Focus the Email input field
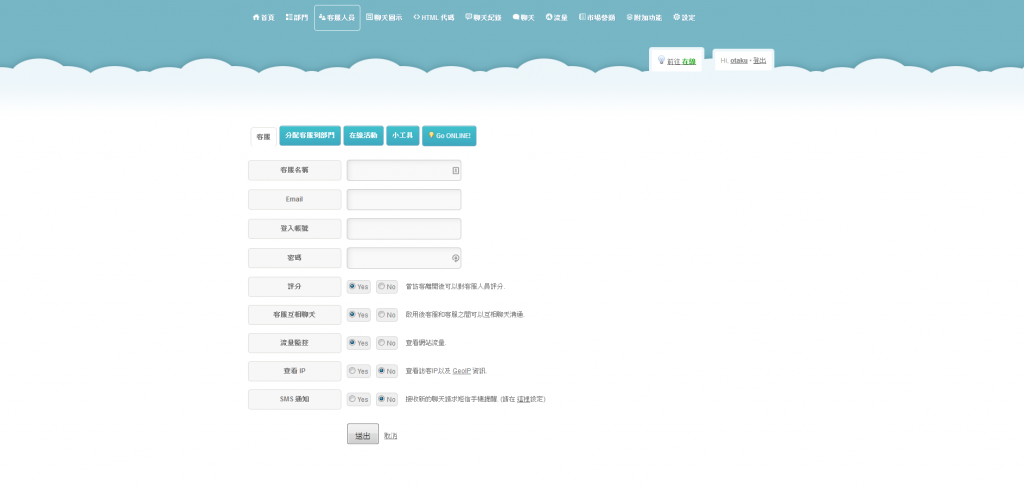 [404, 199]
